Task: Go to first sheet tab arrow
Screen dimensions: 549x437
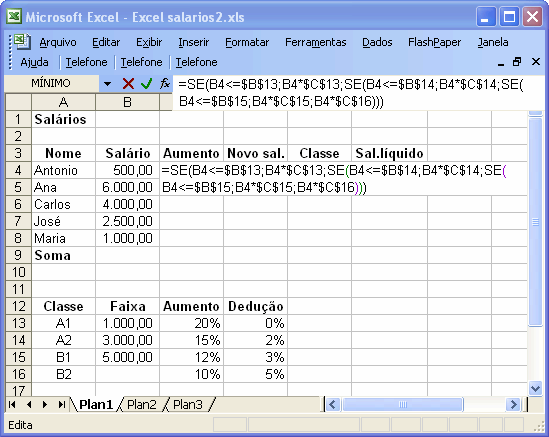Action: pos(12,404)
